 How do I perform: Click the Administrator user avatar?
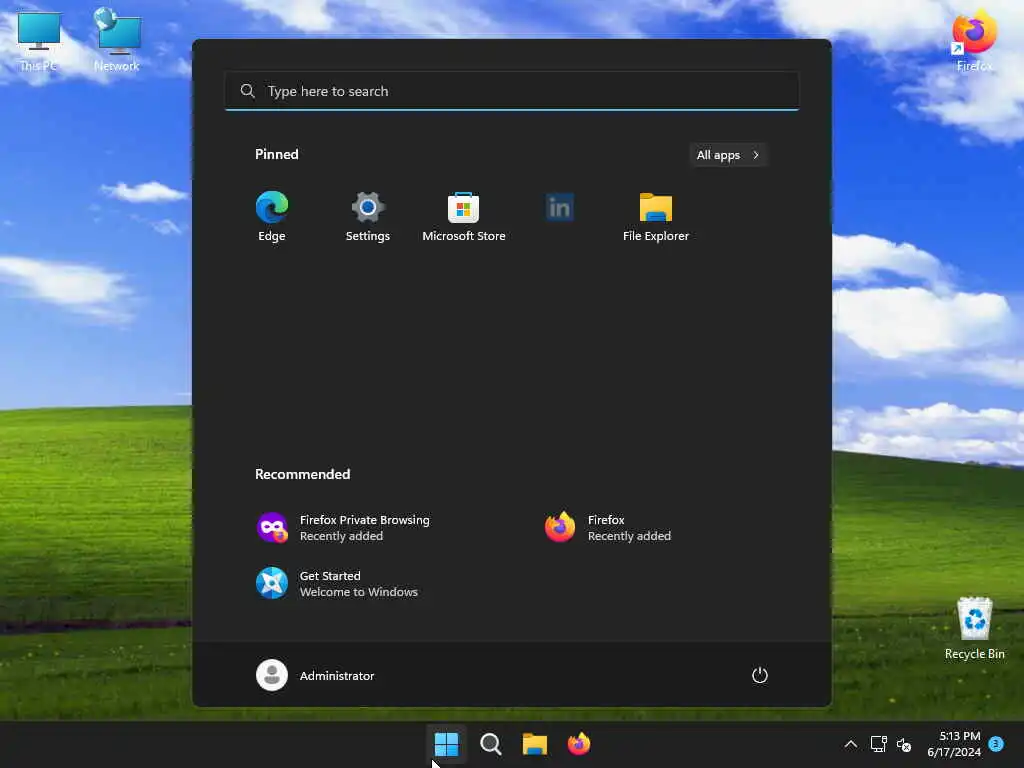pyautogui.click(x=272, y=675)
